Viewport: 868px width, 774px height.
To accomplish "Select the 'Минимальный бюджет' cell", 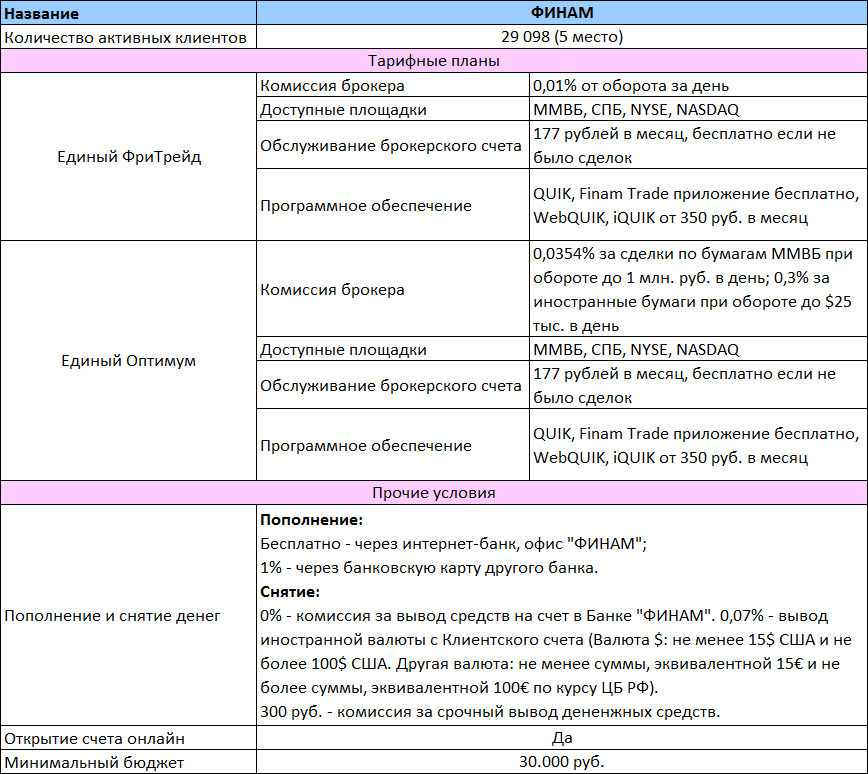I will [128, 762].
